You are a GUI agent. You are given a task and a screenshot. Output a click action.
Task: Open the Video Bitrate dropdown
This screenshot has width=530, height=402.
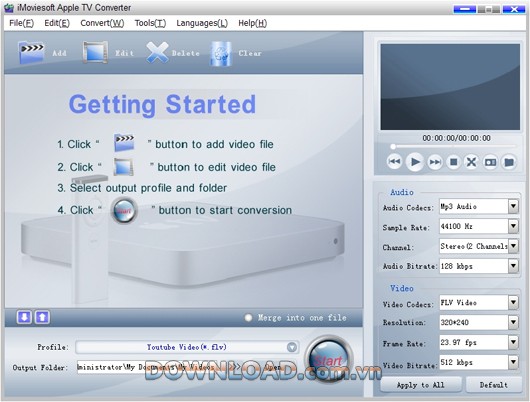[513, 362]
